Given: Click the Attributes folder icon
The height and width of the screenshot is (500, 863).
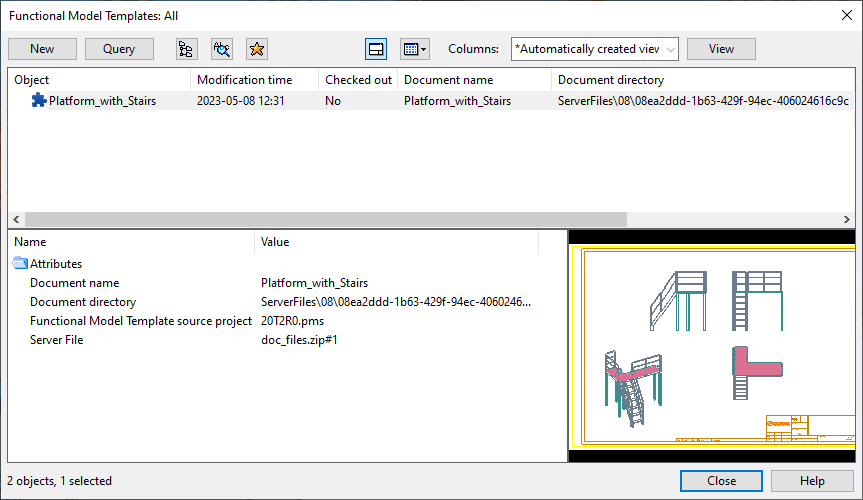Looking at the screenshot, I should pyautogui.click(x=21, y=264).
